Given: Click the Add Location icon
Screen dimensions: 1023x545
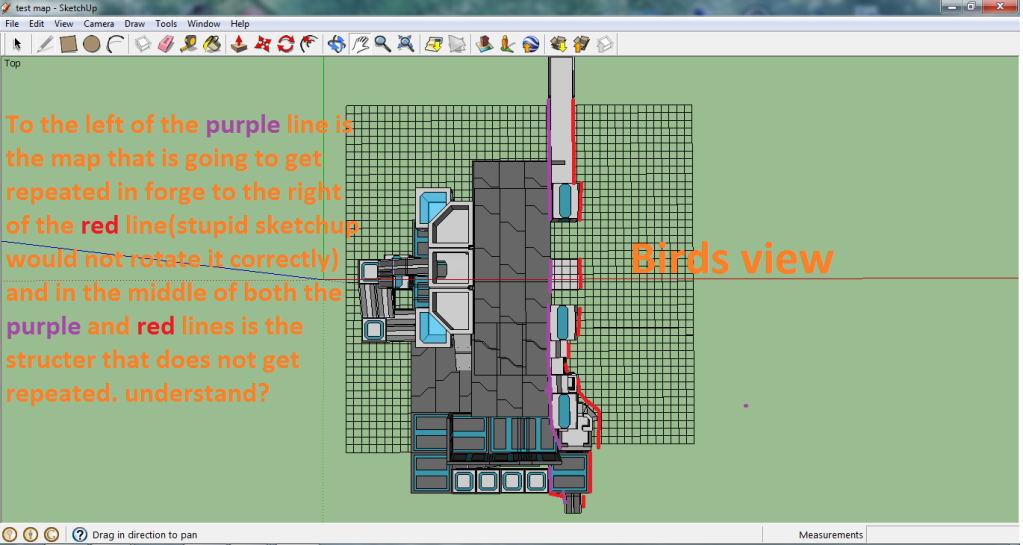Looking at the screenshot, I should 434,44.
